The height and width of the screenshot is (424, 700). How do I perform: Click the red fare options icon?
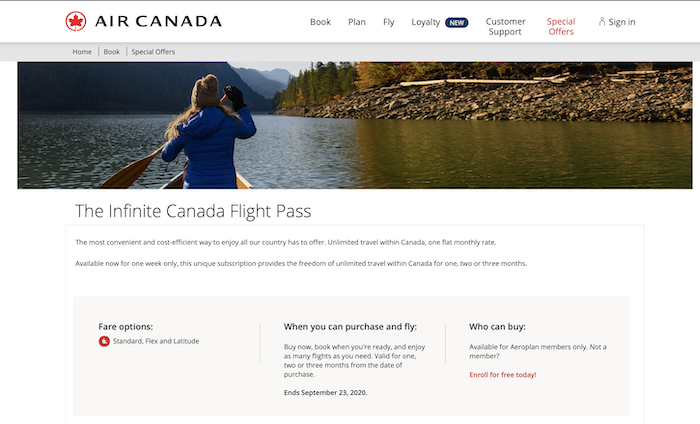tap(104, 341)
